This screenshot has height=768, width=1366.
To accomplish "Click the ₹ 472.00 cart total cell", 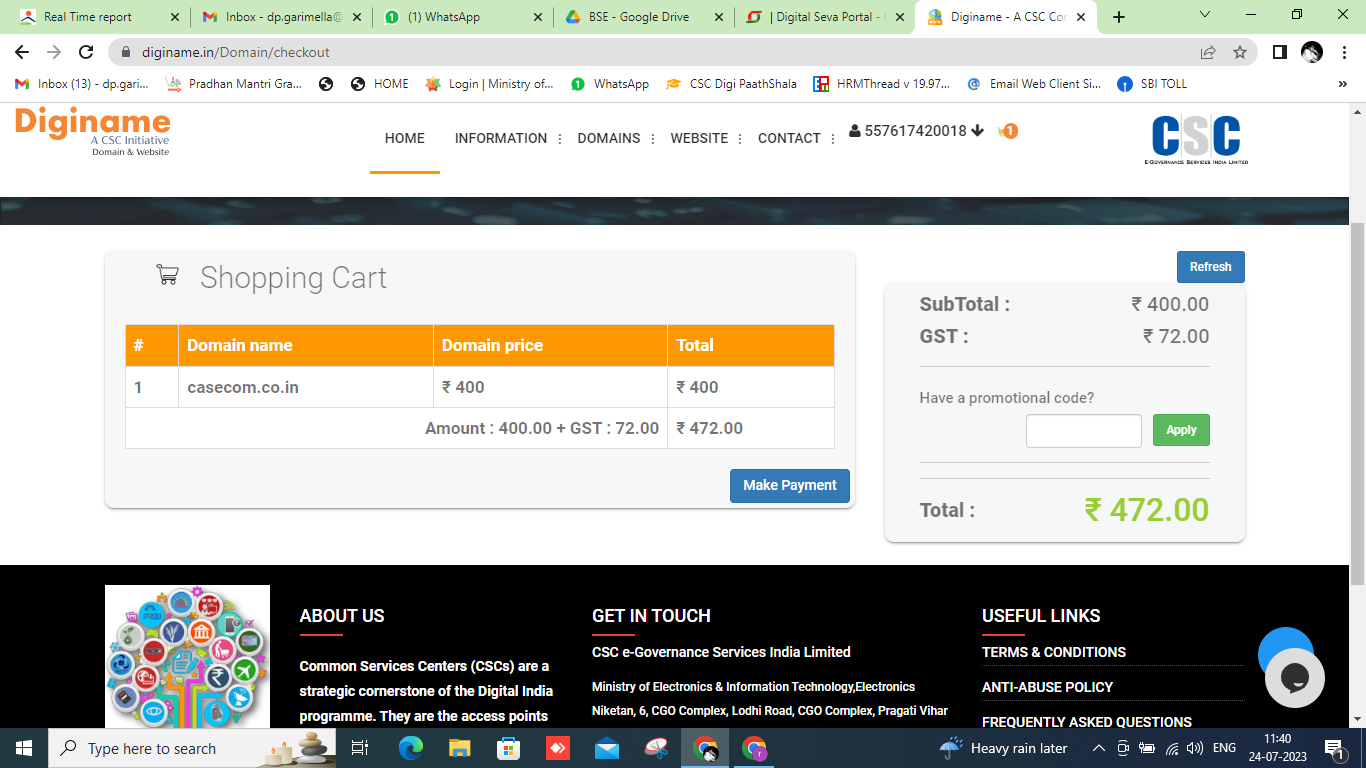I will [751, 428].
